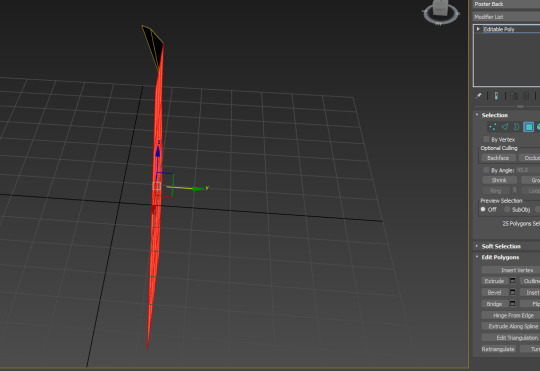The width and height of the screenshot is (540, 371).
Task: Click Hinge From Edge button
Action: tap(511, 315)
